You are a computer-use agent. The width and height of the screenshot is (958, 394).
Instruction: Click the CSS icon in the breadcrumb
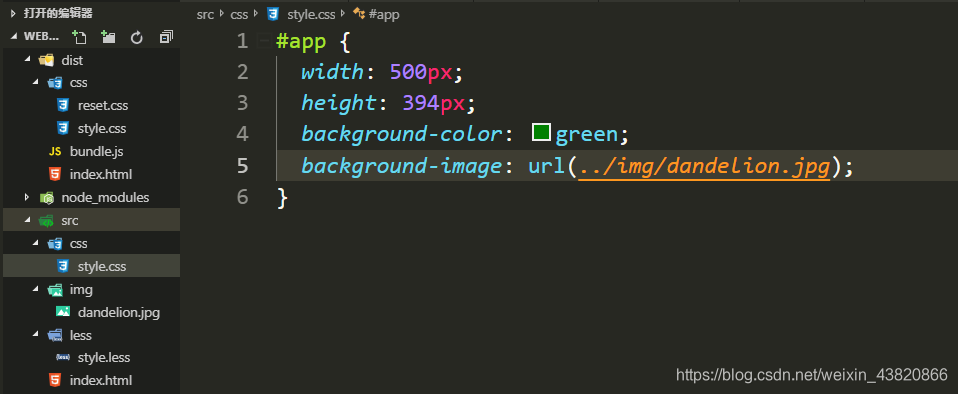273,13
